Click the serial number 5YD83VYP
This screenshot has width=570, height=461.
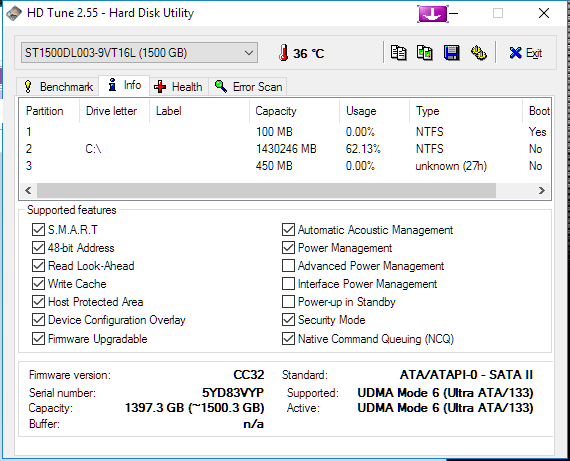click(x=233, y=393)
